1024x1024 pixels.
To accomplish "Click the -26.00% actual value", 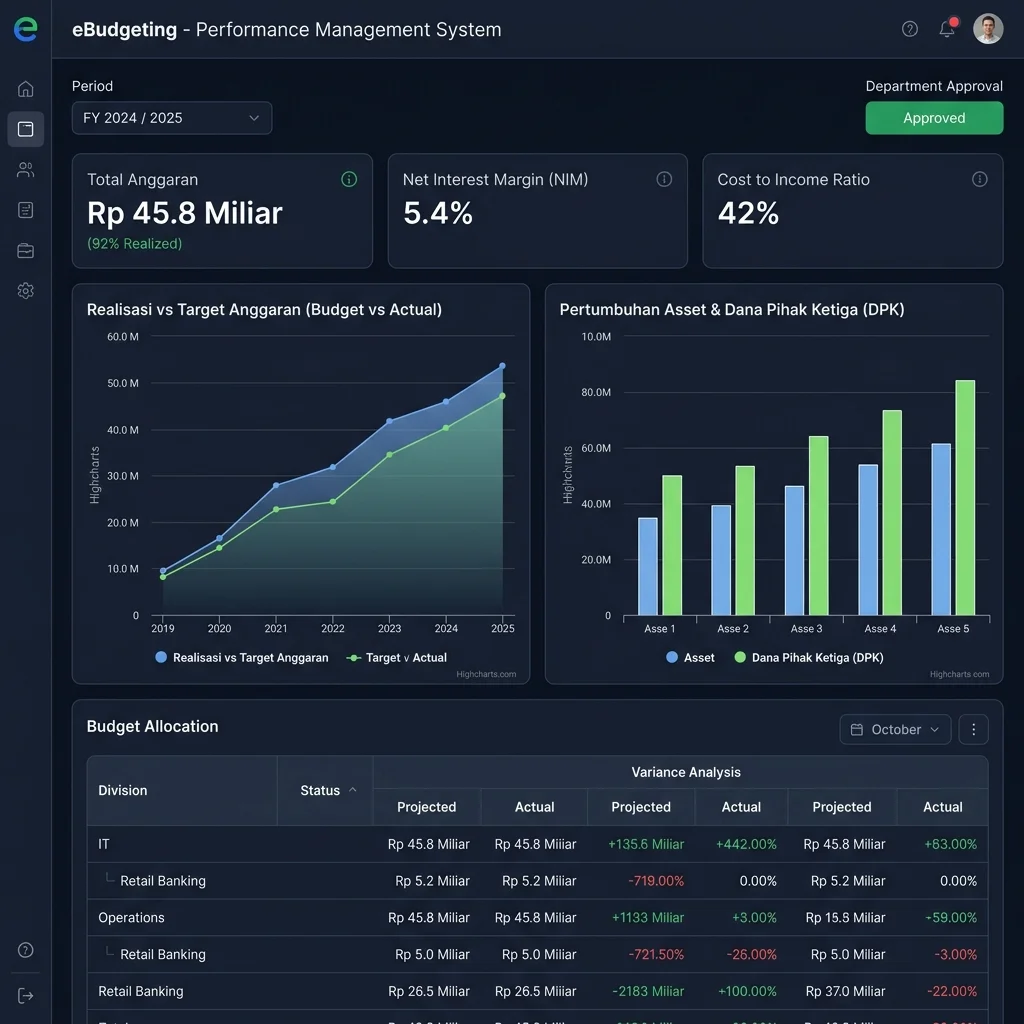I will click(x=752, y=954).
